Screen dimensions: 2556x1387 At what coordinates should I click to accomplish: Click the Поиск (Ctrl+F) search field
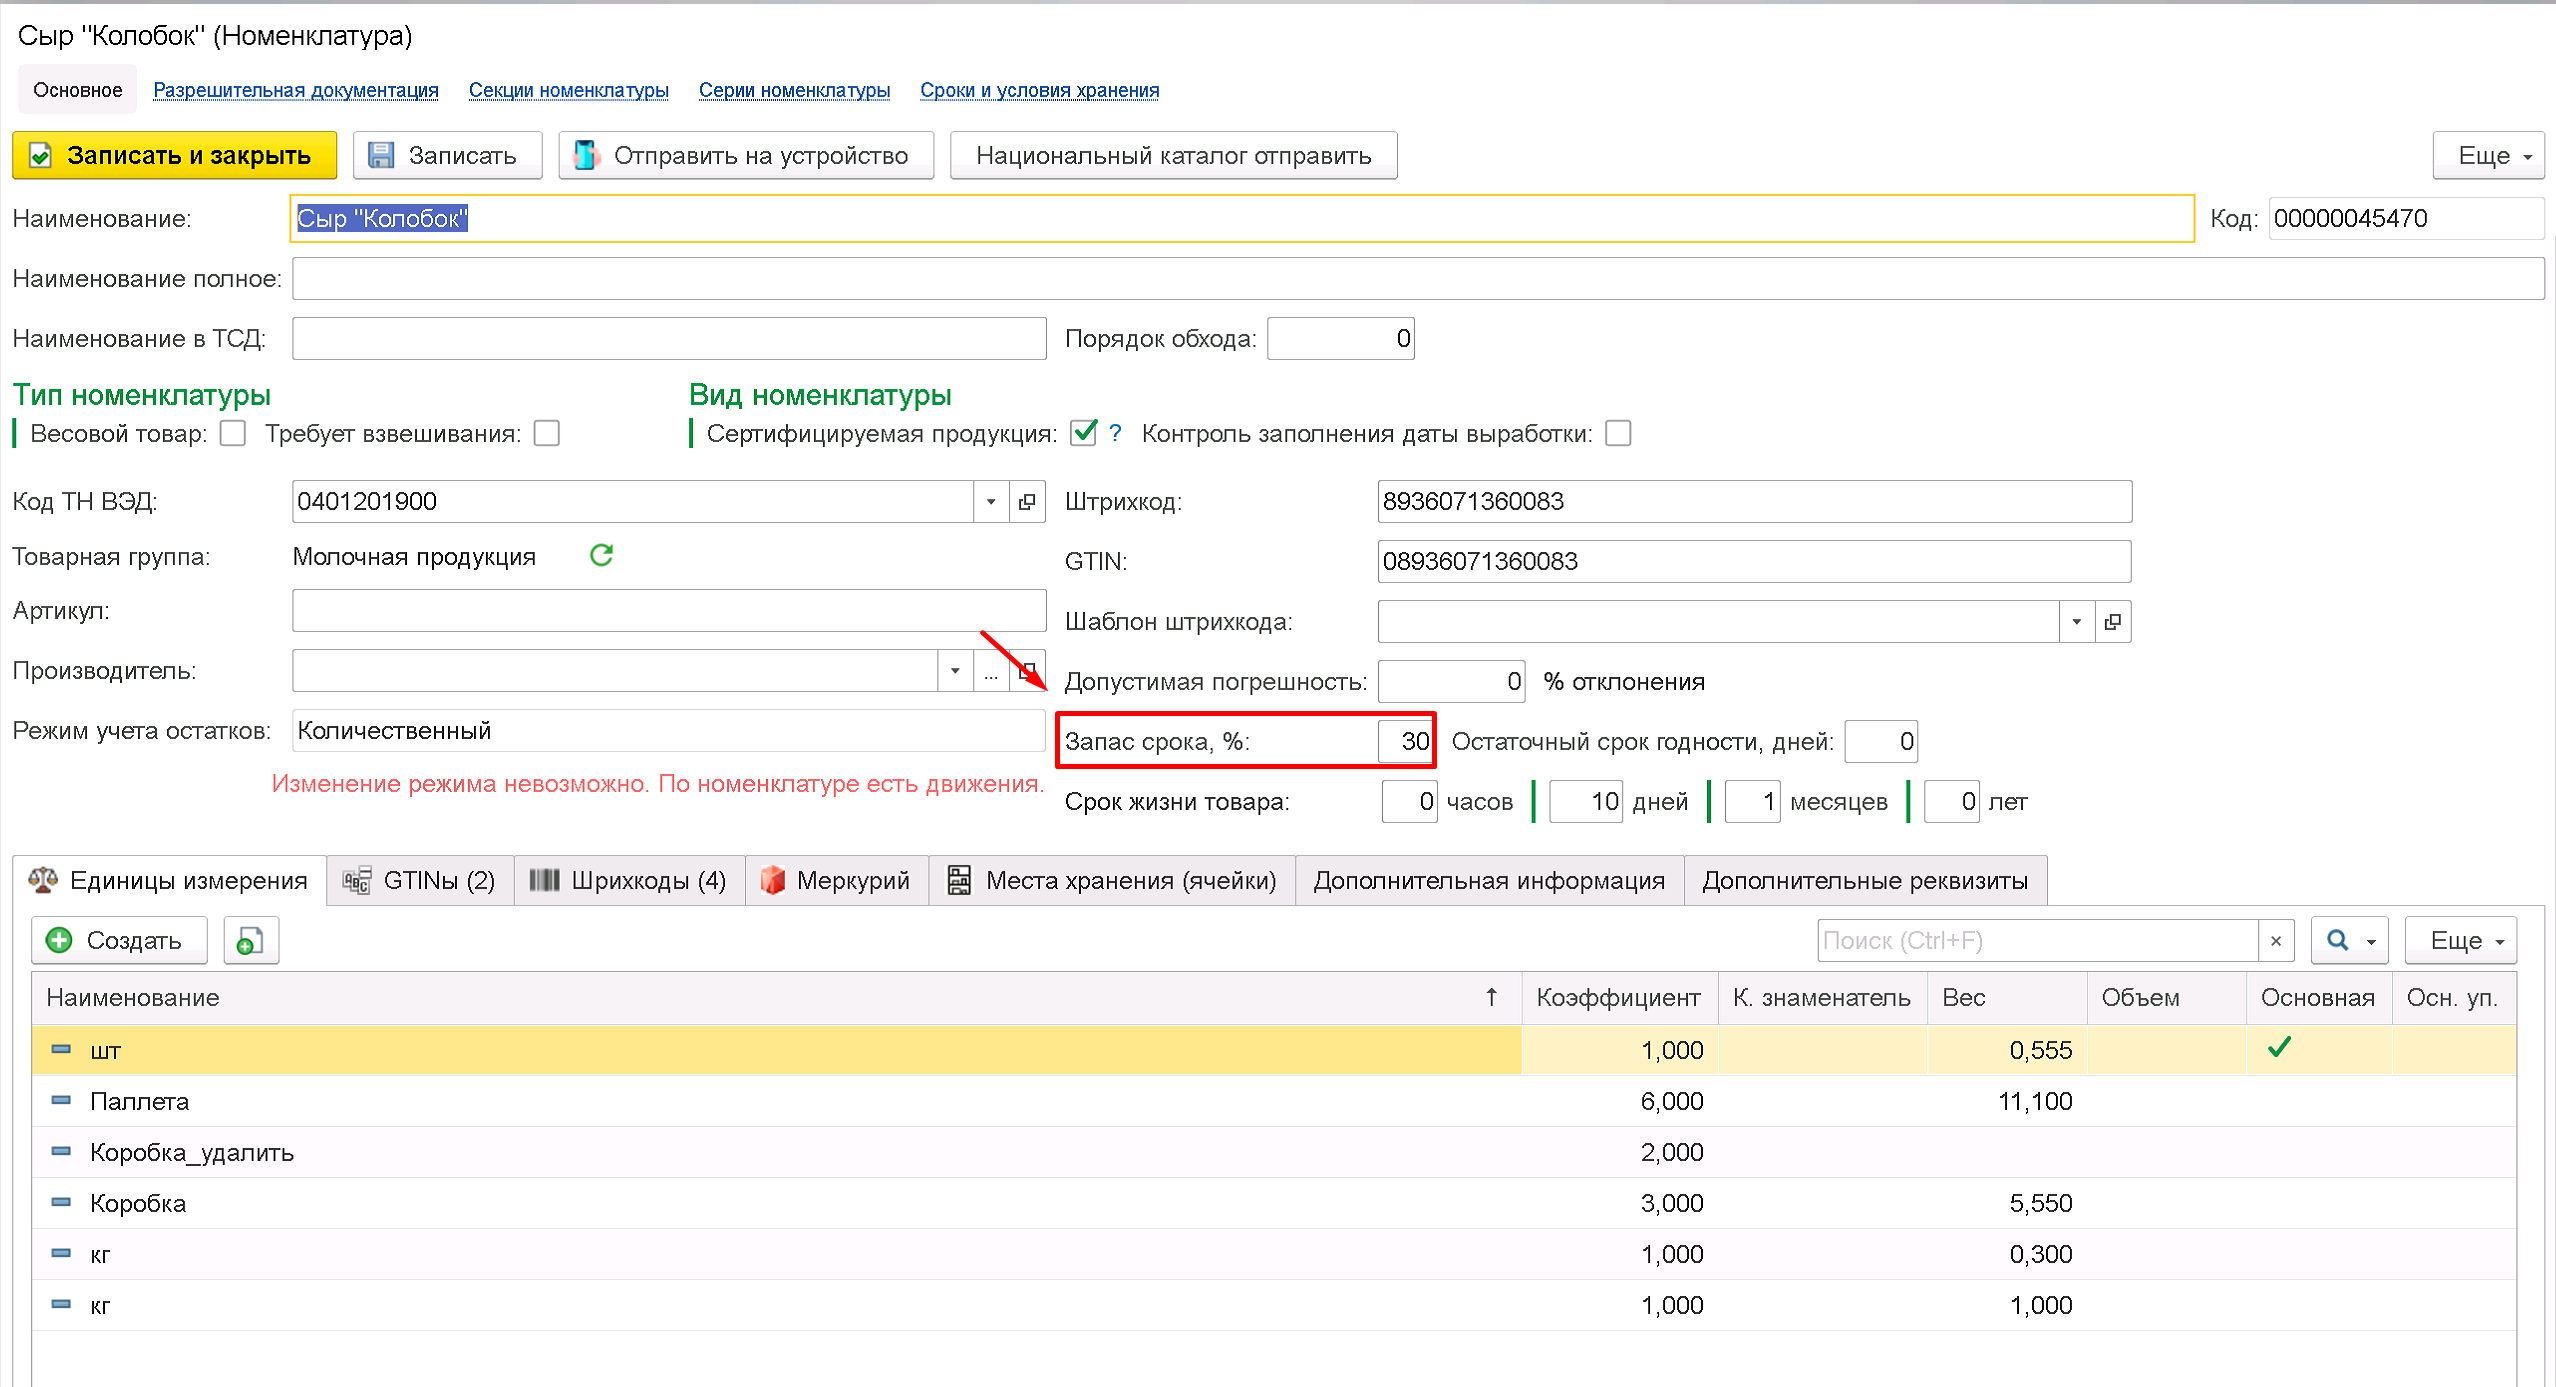[2037, 940]
